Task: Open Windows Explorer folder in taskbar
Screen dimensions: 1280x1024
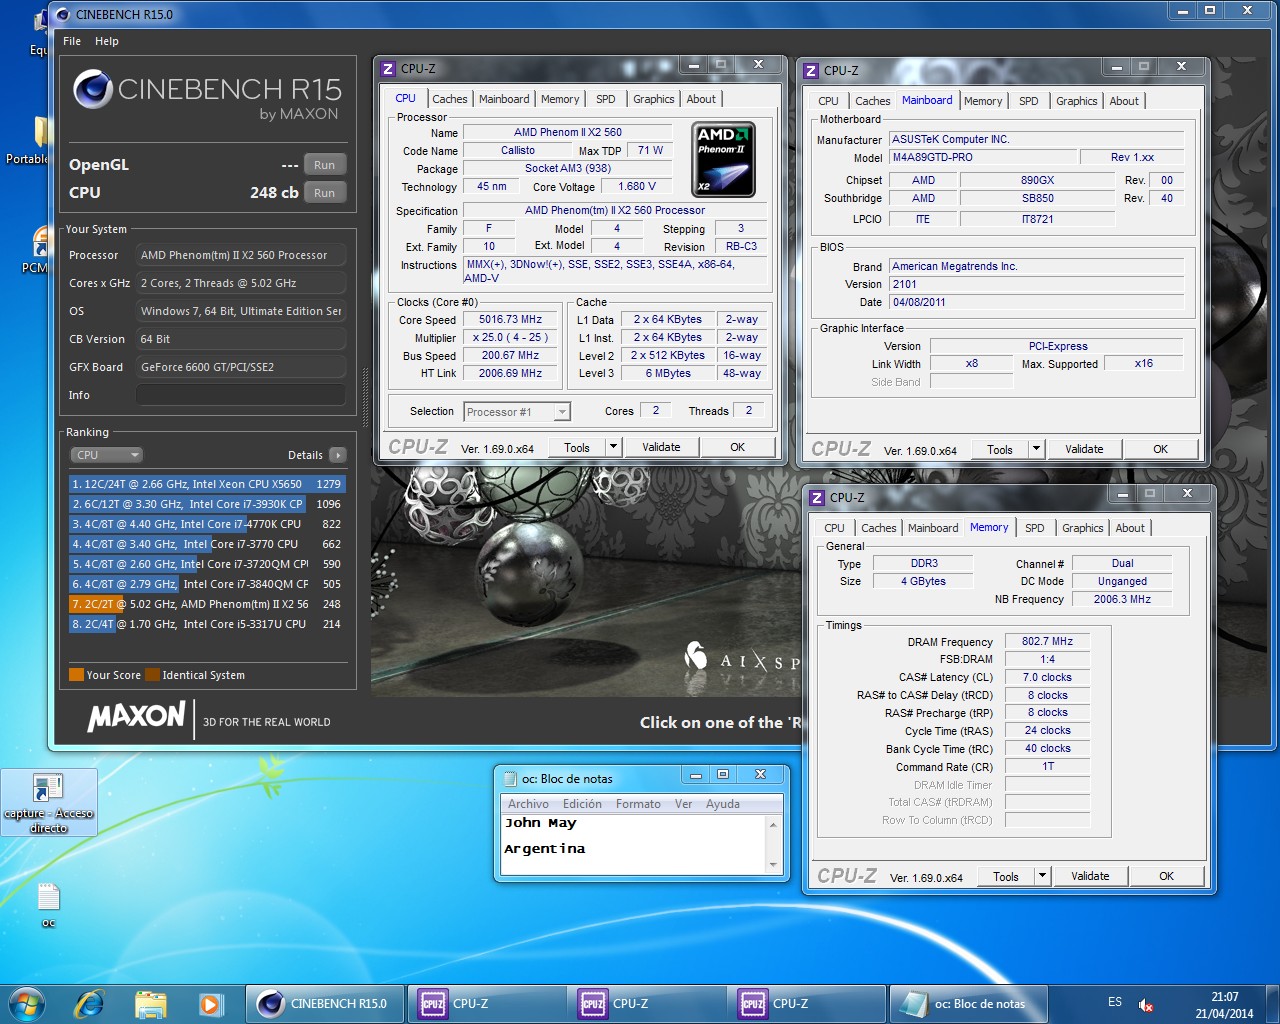Action: coord(150,1003)
